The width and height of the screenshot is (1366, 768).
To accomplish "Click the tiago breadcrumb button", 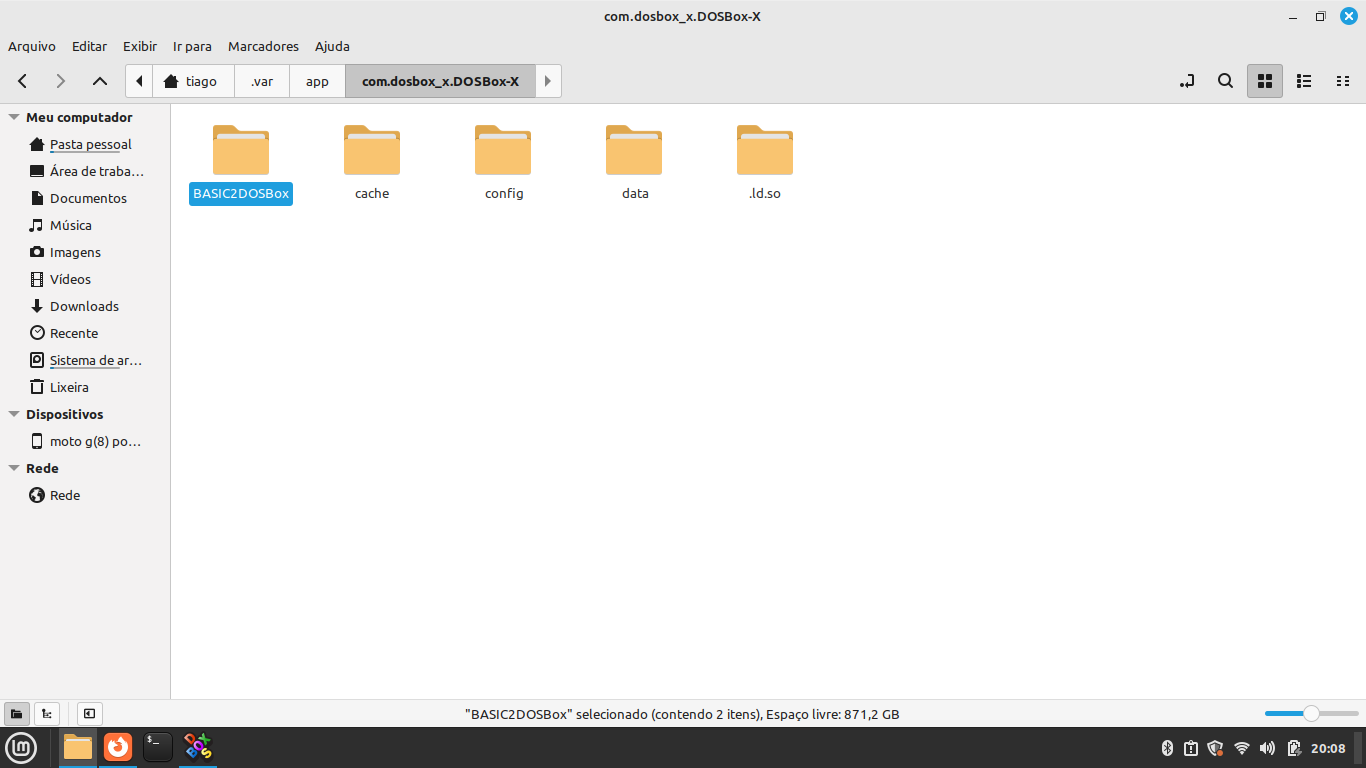I will 192,81.
